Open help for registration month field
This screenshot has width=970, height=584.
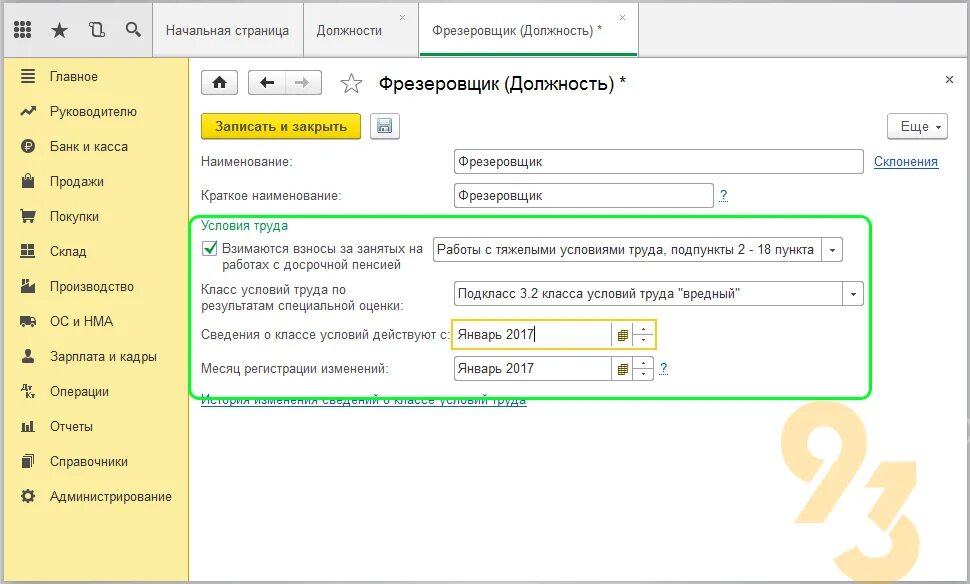pos(663,369)
